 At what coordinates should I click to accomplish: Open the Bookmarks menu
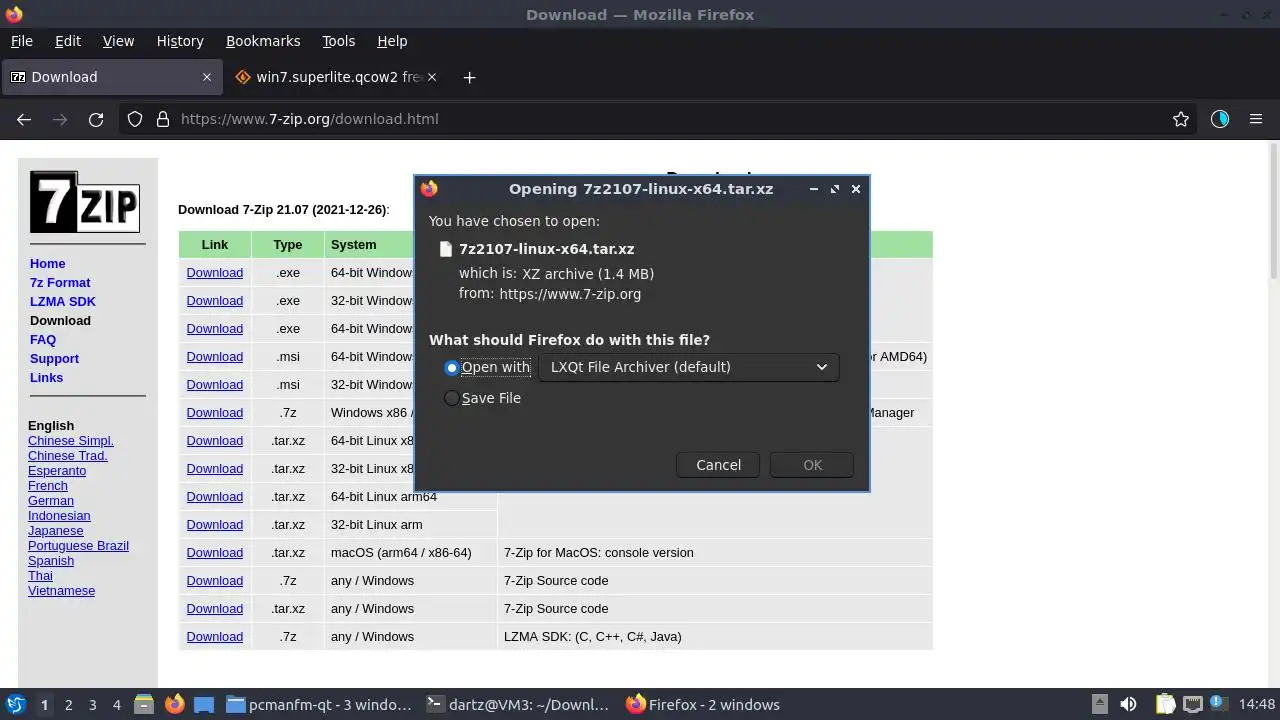(263, 41)
